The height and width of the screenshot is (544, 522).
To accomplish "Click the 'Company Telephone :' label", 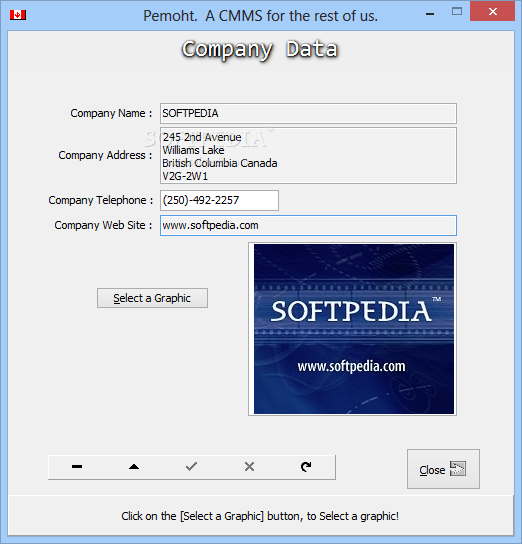I will [101, 200].
